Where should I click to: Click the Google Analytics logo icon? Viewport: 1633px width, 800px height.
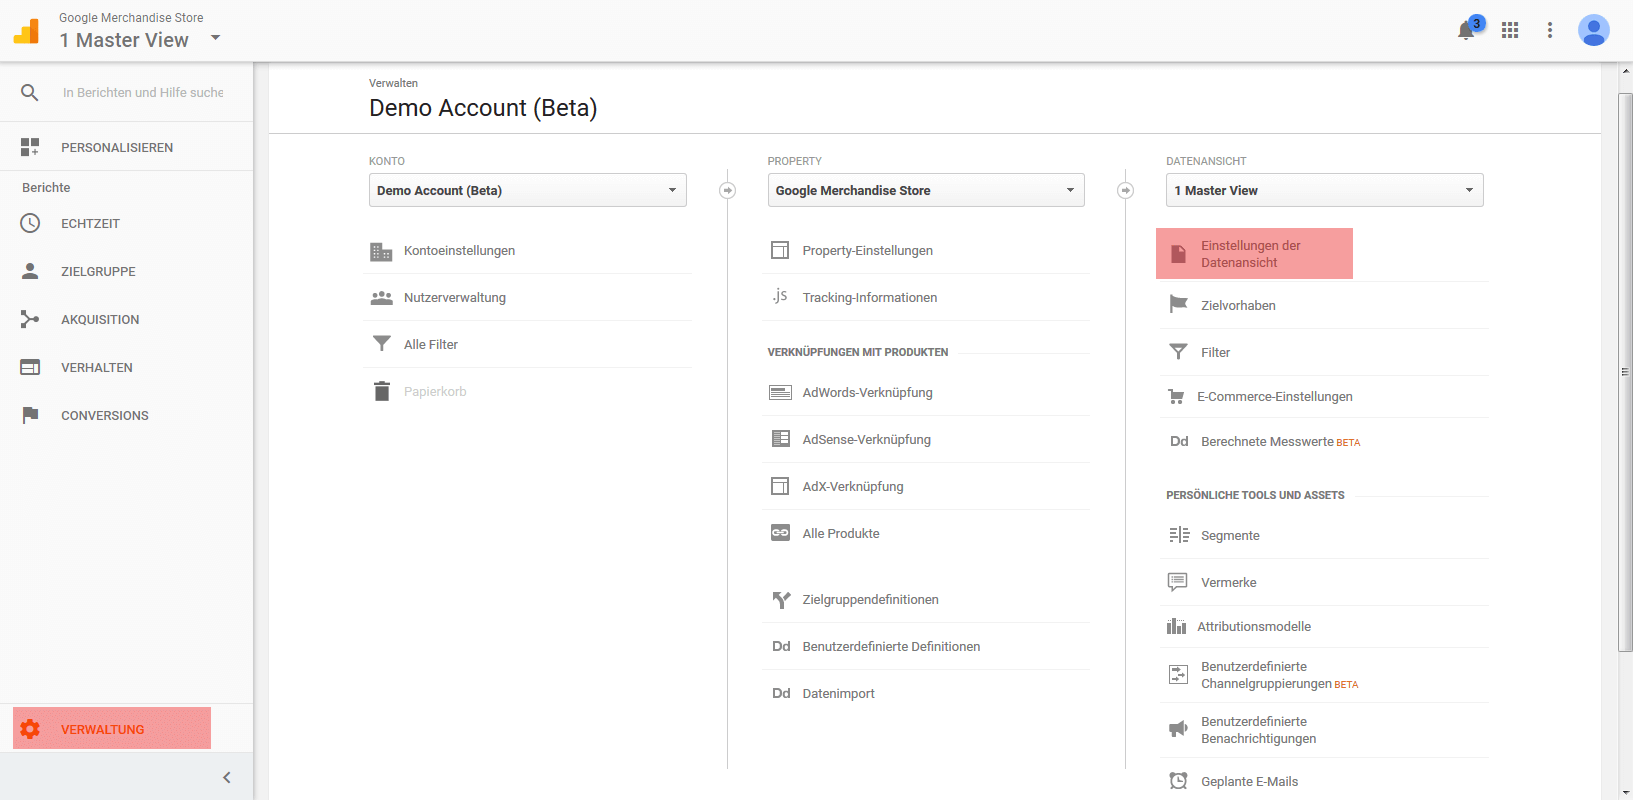pyautogui.click(x=27, y=31)
